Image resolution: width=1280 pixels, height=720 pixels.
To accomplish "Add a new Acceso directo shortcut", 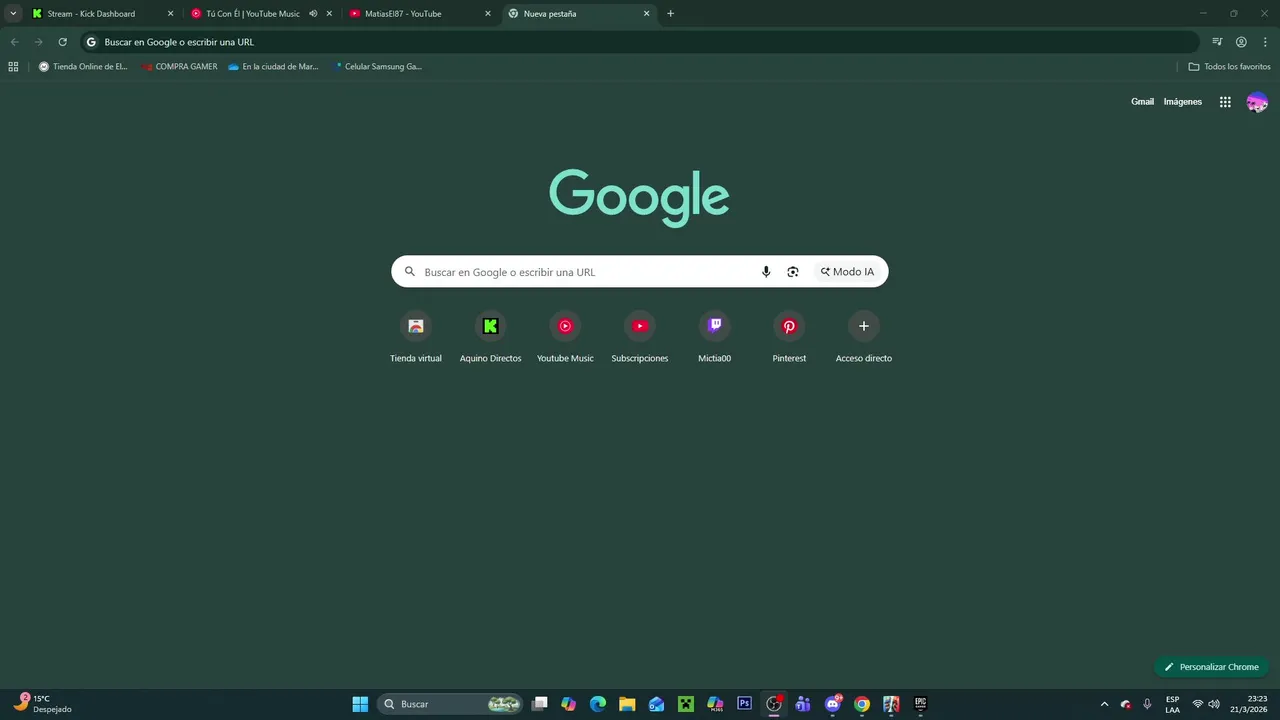I will [864, 337].
